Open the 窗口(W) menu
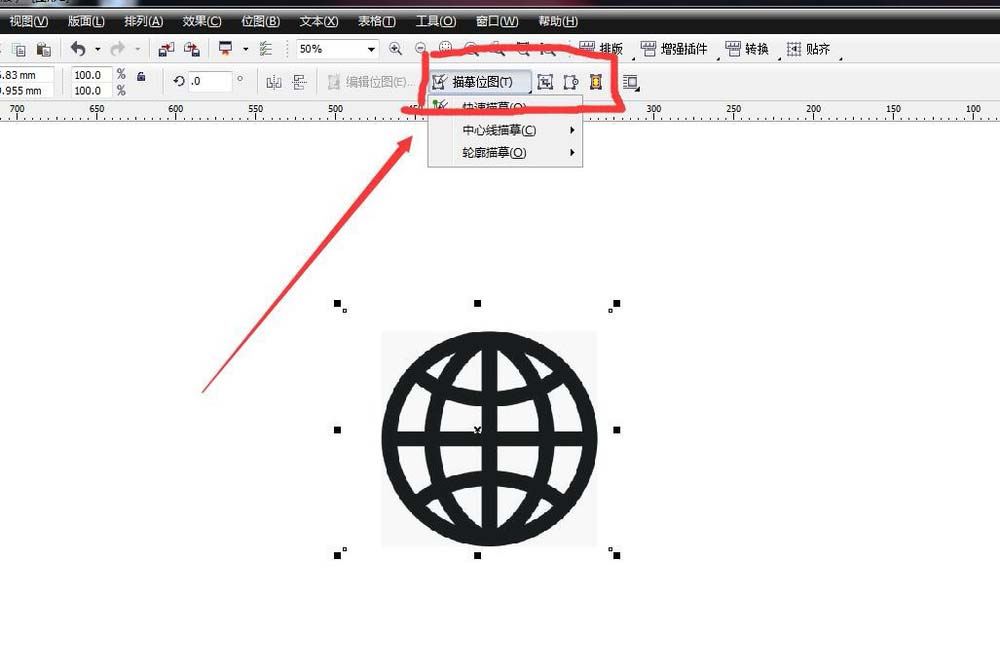Viewport: 1000px width, 658px height. 497,21
